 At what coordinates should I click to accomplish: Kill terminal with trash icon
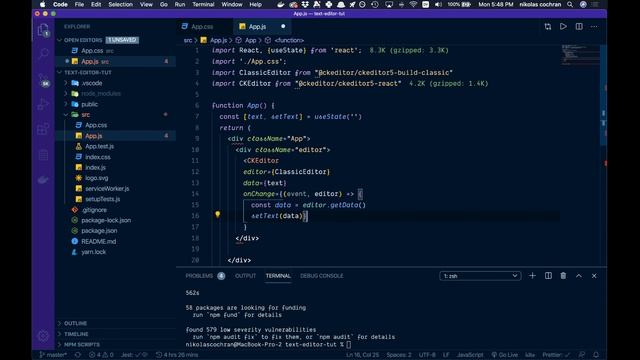563,276
